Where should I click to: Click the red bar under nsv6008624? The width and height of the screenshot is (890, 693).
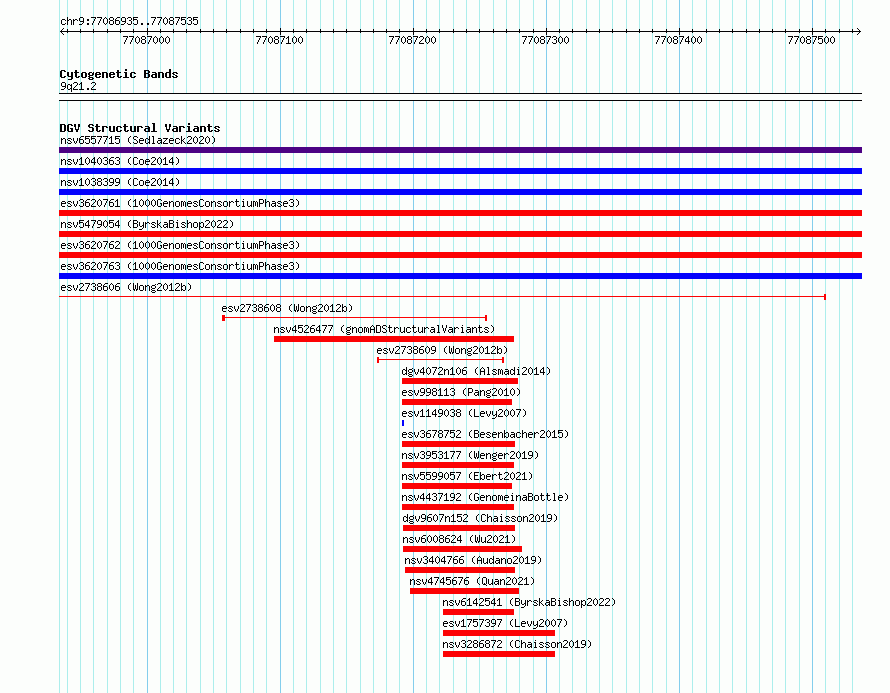(x=463, y=549)
